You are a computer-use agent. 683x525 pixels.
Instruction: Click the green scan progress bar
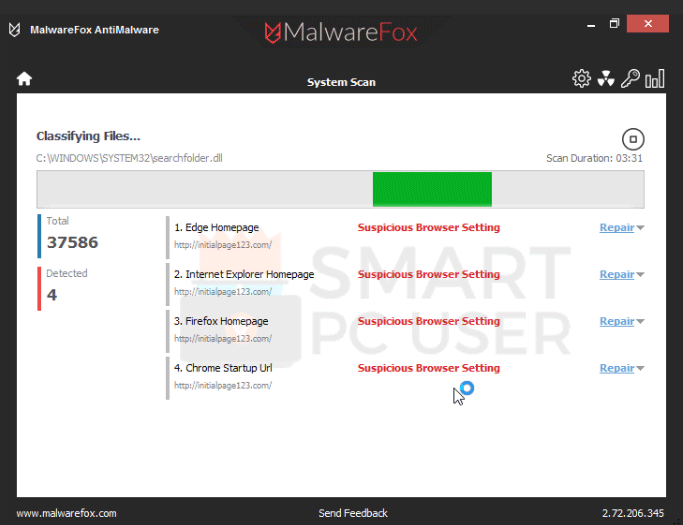coord(432,189)
